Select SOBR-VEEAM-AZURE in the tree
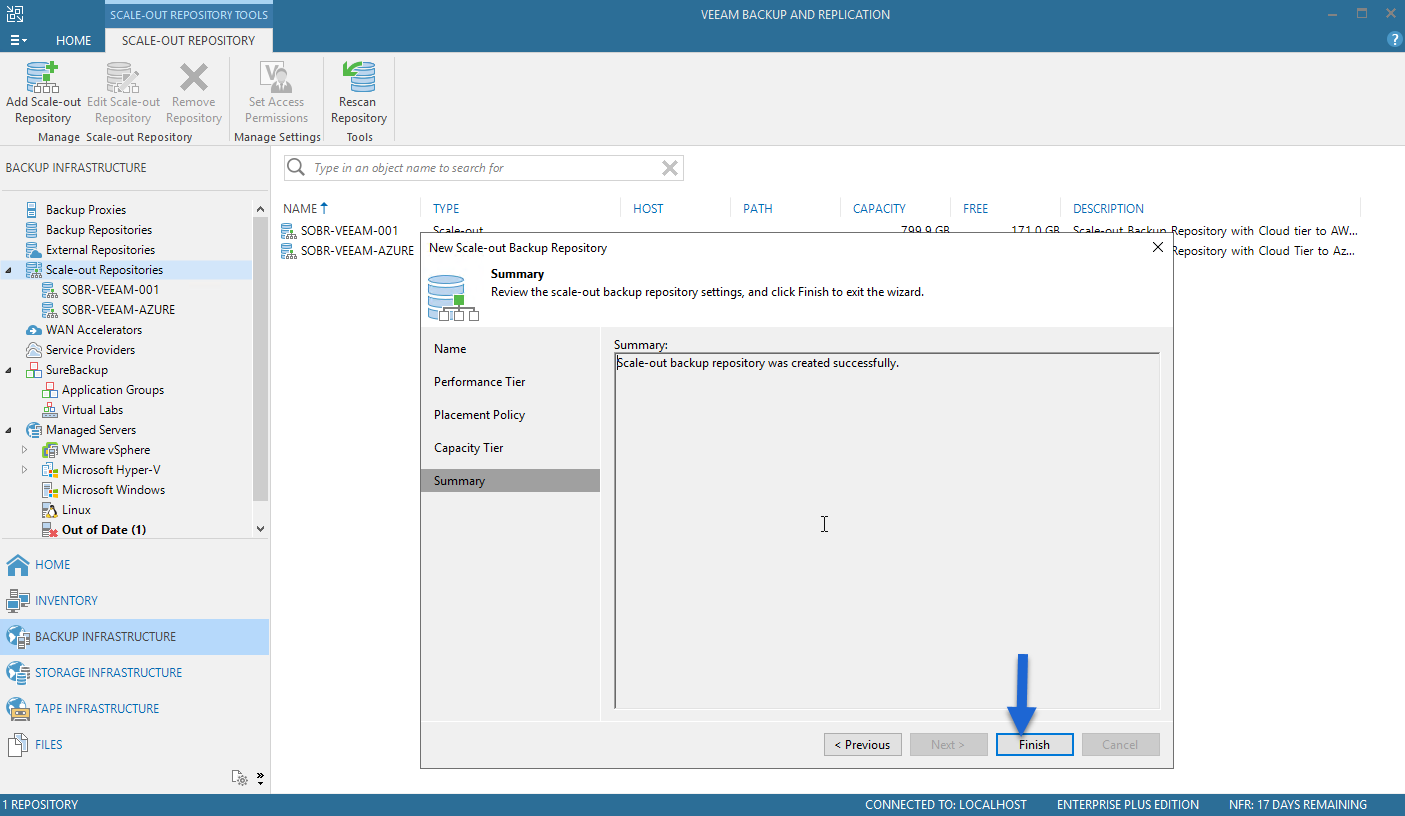The image size is (1405, 816). 118,310
